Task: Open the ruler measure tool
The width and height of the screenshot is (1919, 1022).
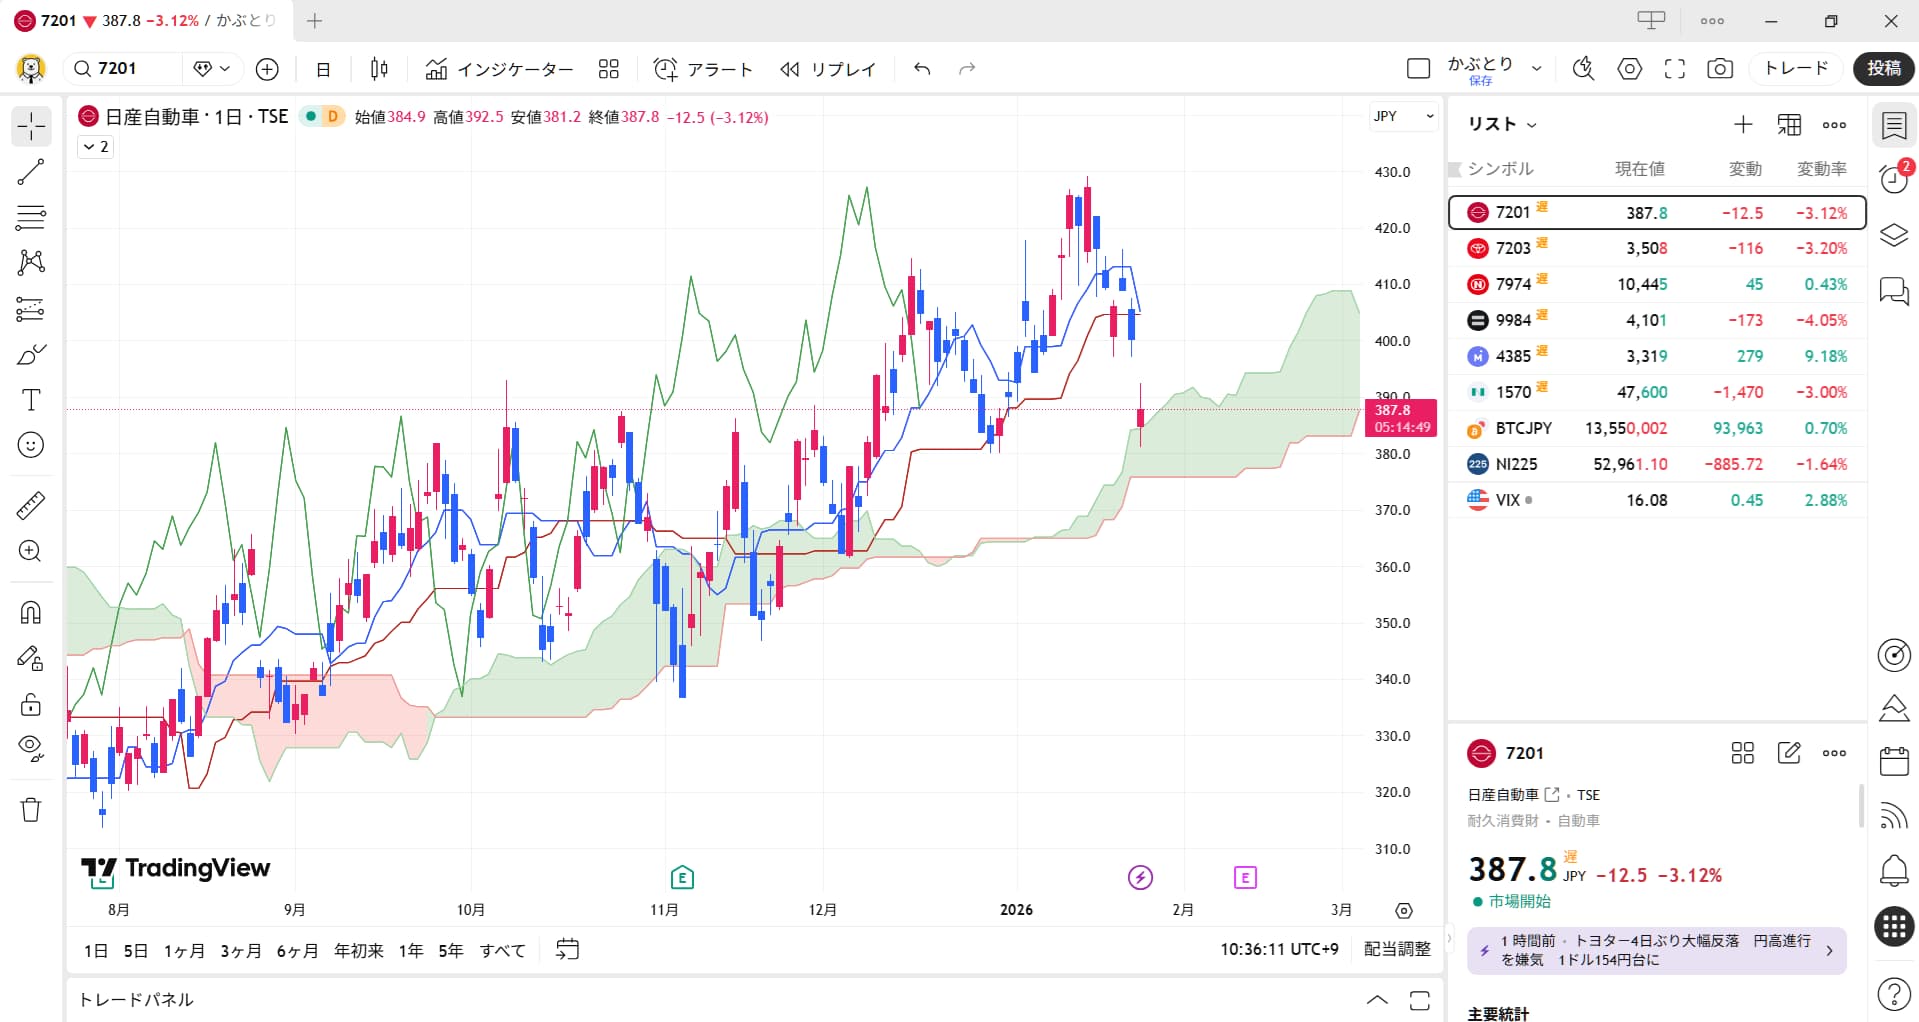Action: (x=31, y=506)
